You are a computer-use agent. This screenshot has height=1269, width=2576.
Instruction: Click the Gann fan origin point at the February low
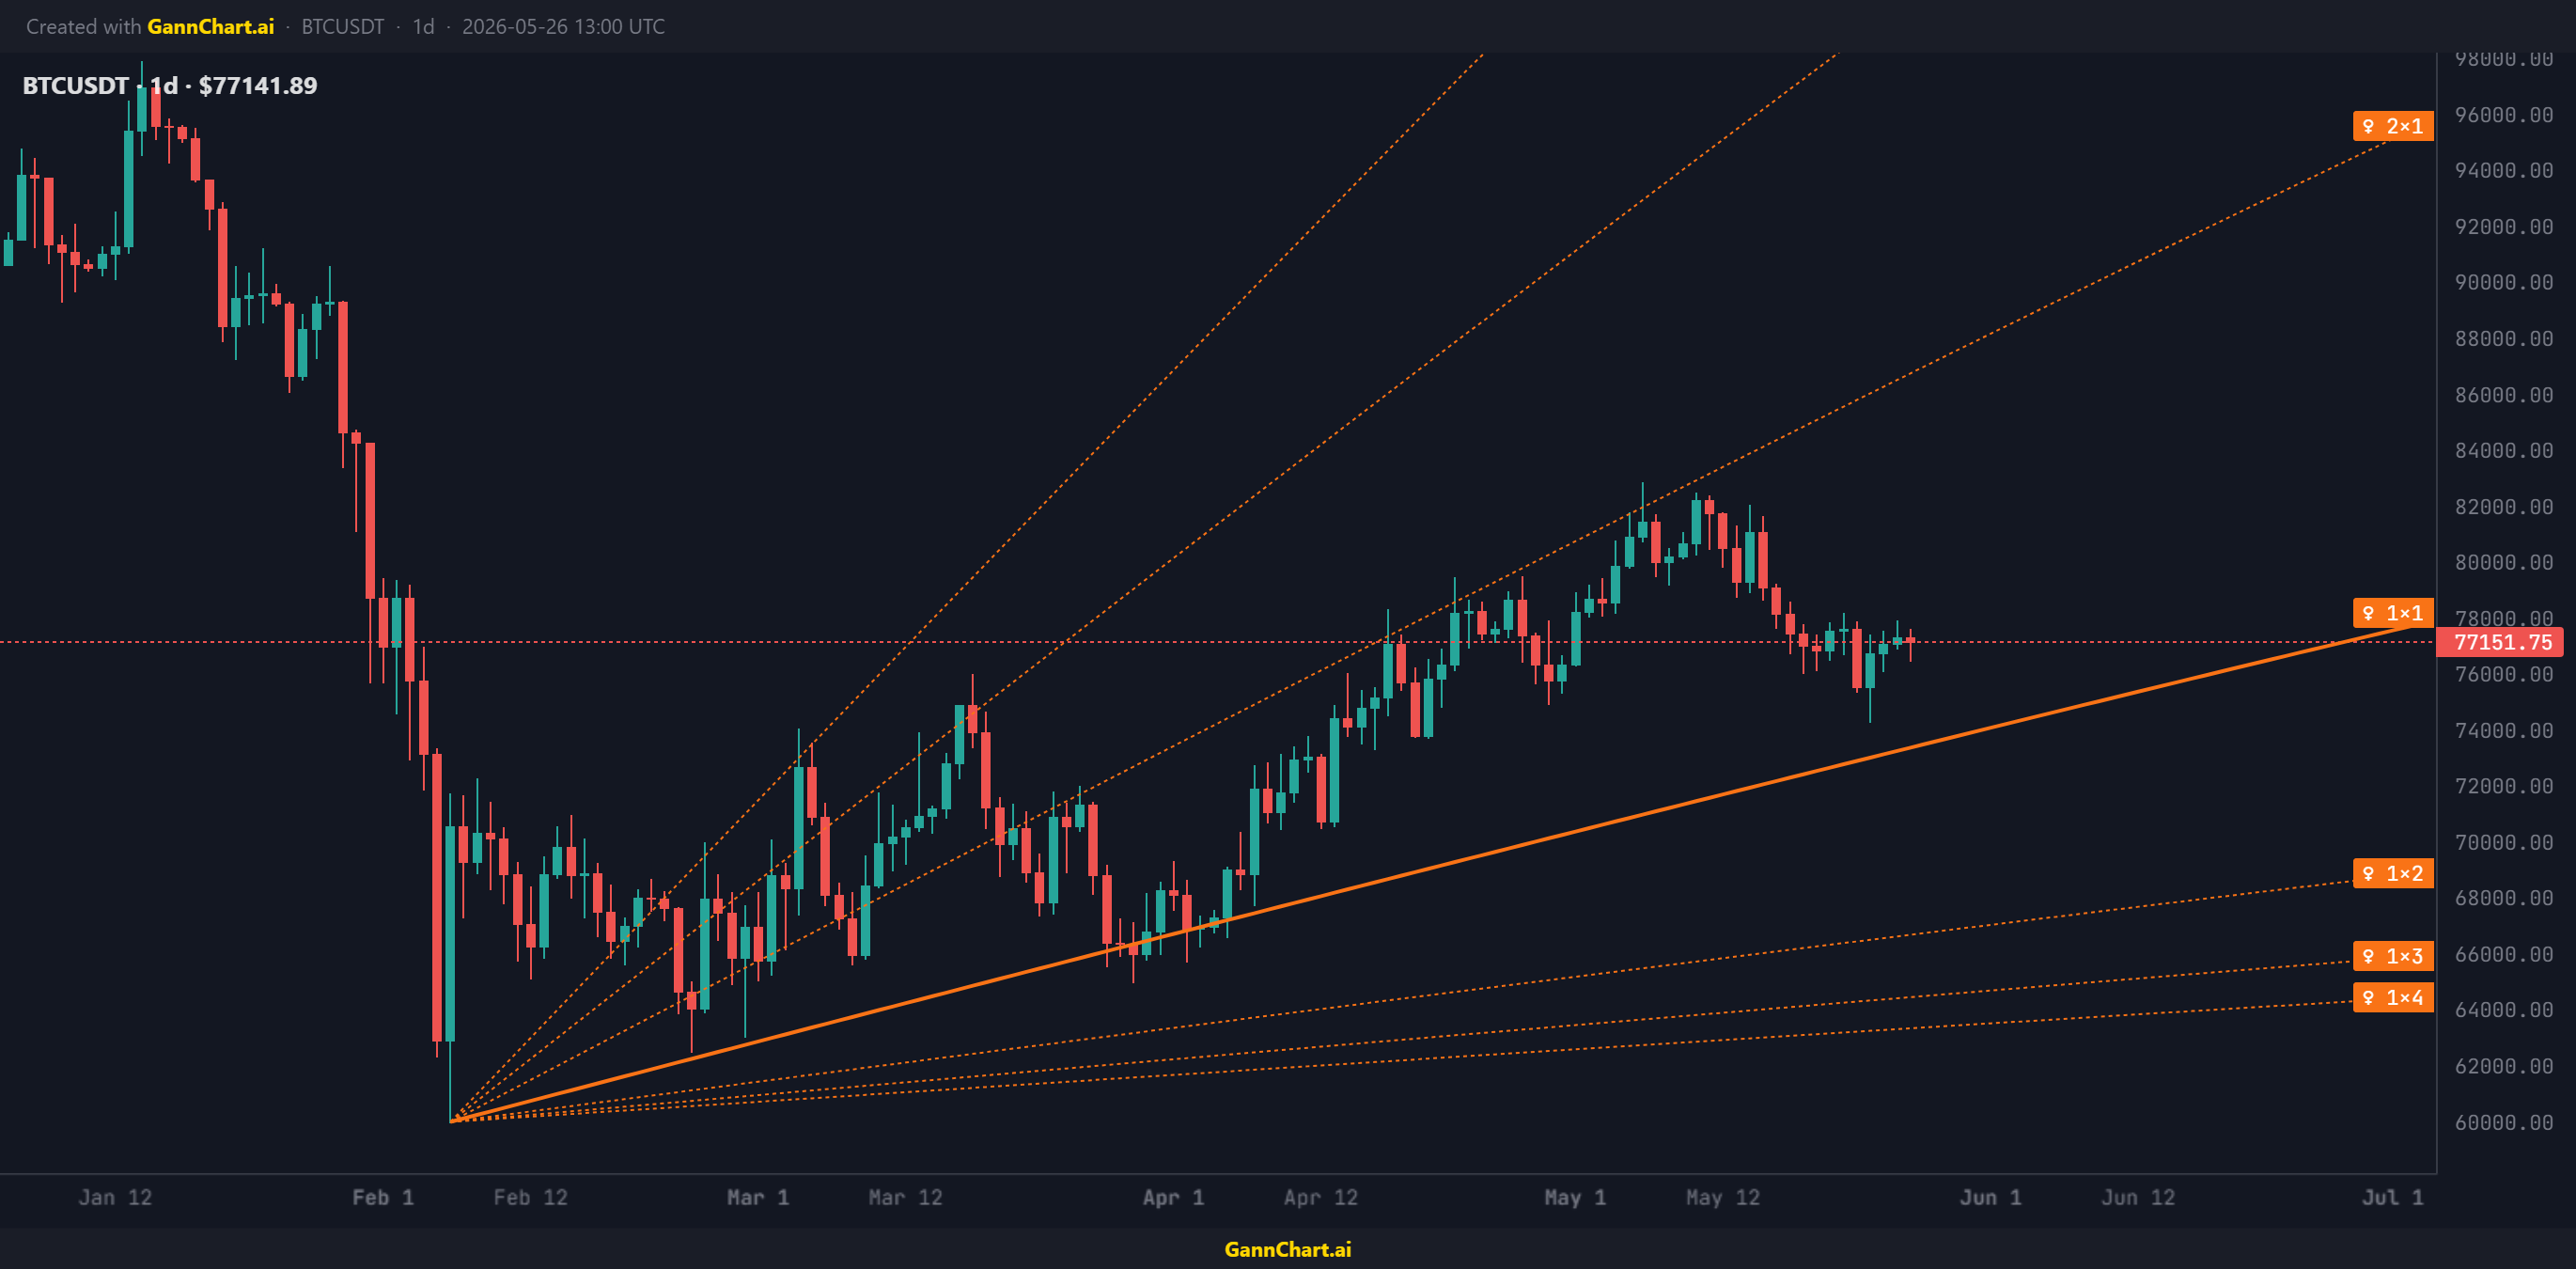click(x=451, y=1121)
